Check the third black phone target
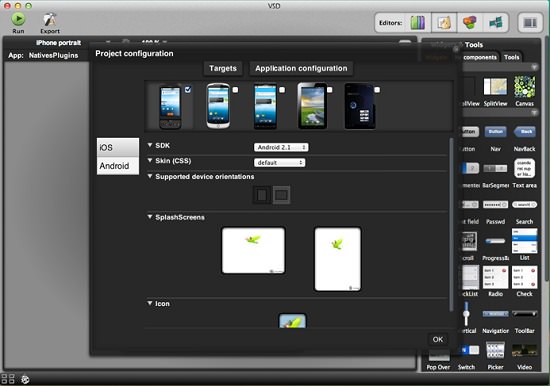550x386 pixels. pyautogui.click(x=282, y=90)
